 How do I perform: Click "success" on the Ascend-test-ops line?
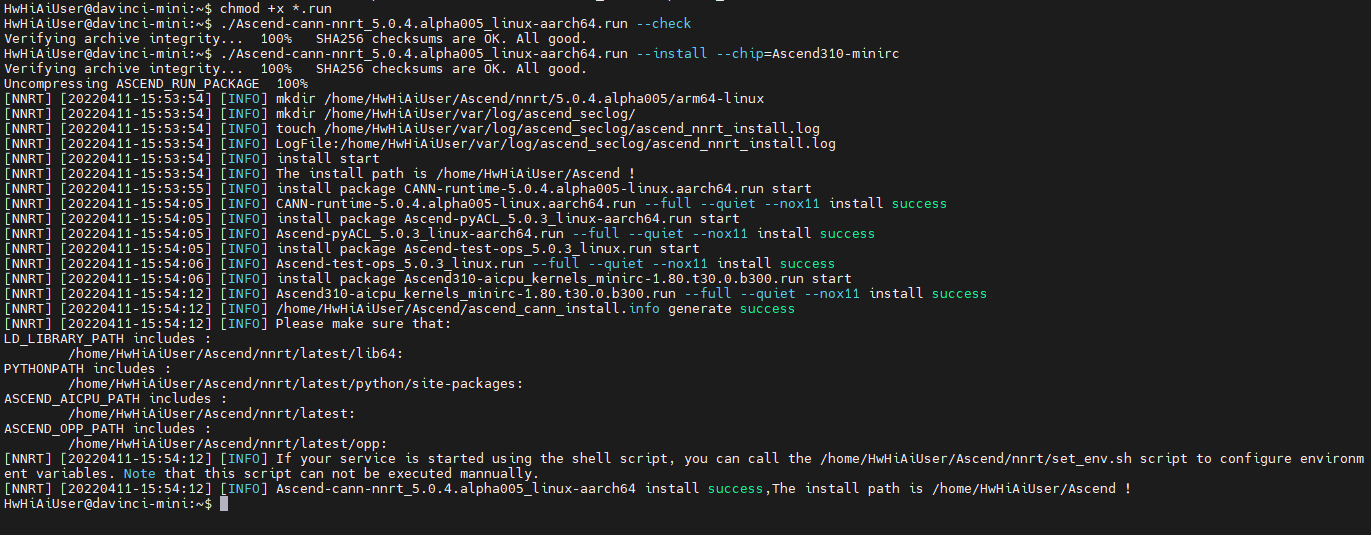806,263
